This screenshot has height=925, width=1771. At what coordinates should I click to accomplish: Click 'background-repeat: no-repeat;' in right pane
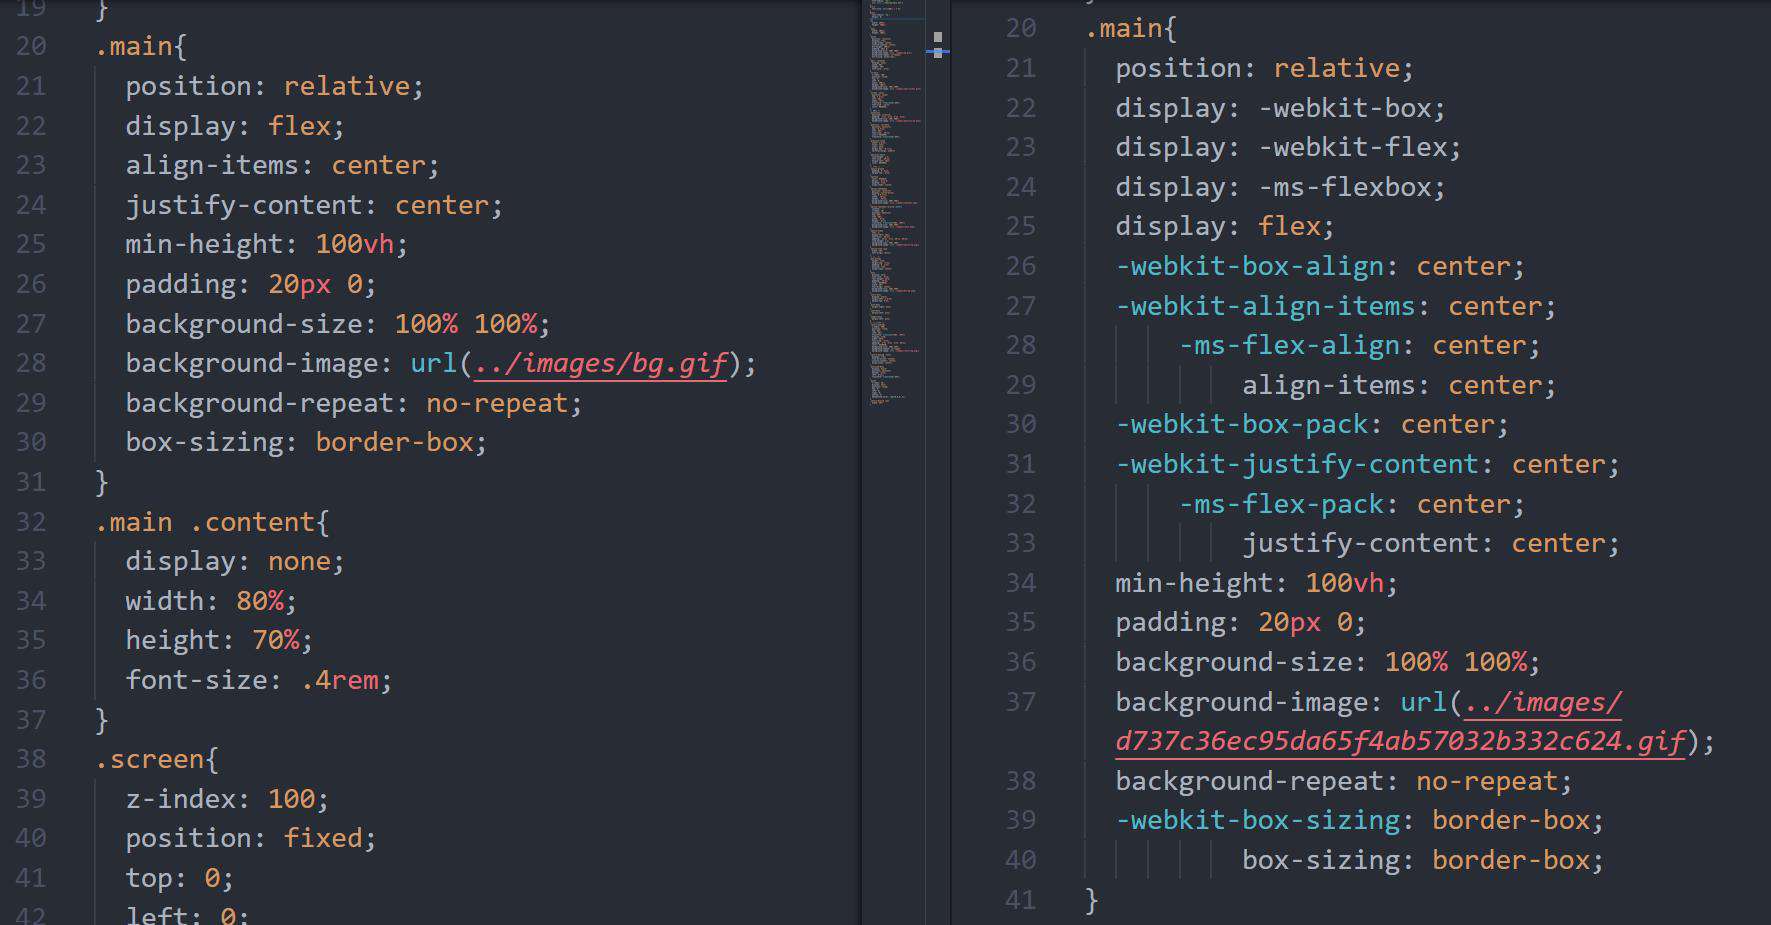coord(1344,781)
